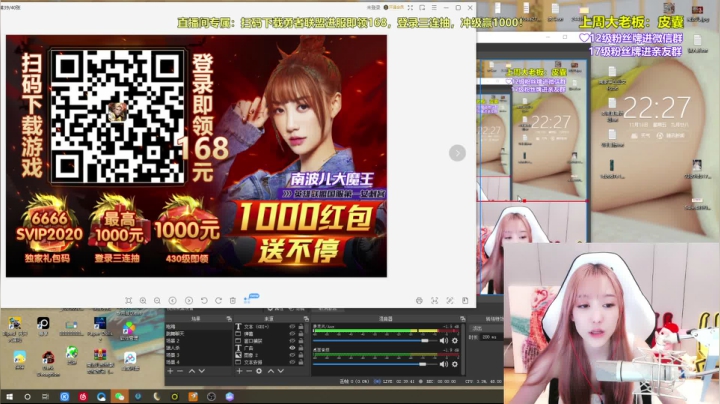Viewport: 720px width, 404px height.
Task: Open the WinRAR archive icon on desktop
Action: pyautogui.click(x=100, y=355)
